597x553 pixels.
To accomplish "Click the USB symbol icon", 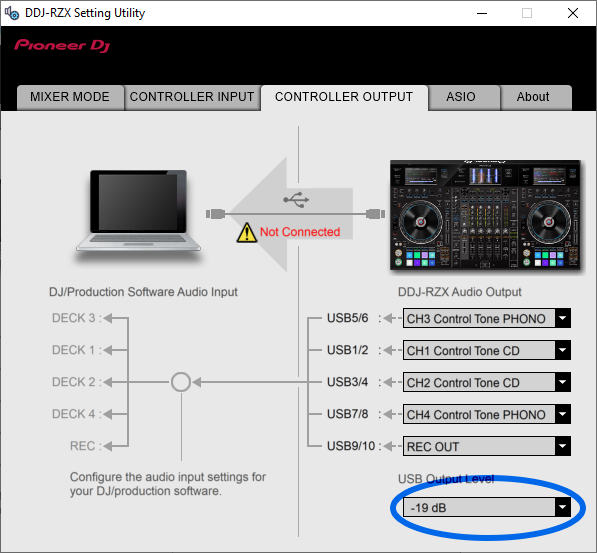I will coord(296,200).
